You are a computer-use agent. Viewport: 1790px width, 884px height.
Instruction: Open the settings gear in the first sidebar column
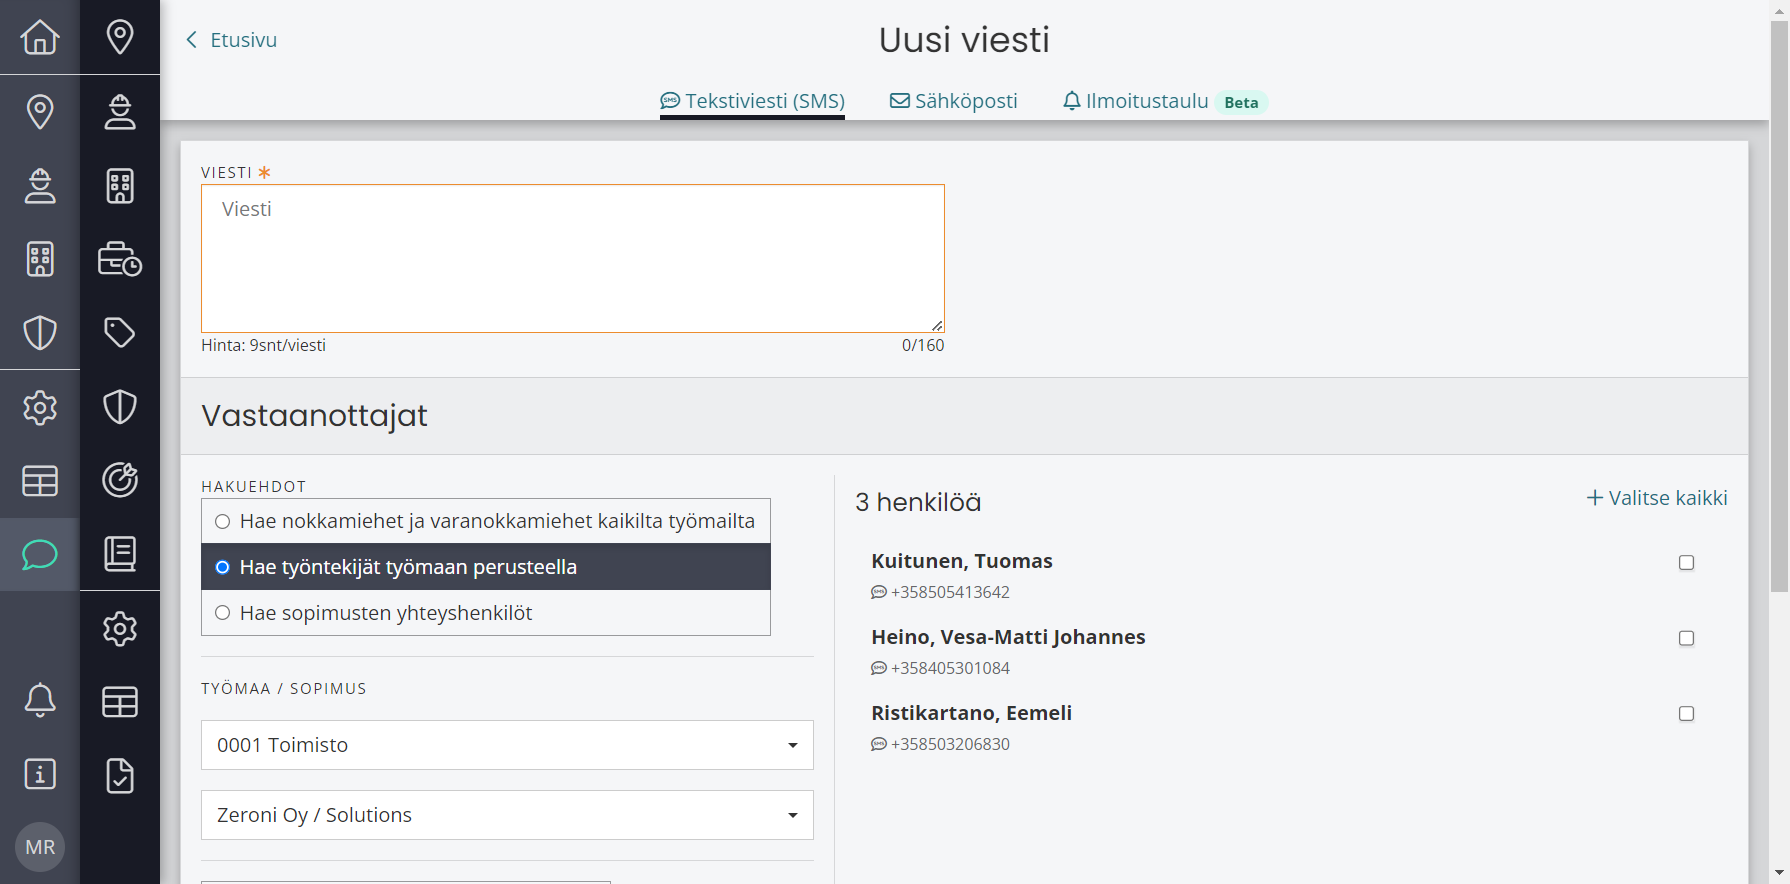pyautogui.click(x=40, y=407)
